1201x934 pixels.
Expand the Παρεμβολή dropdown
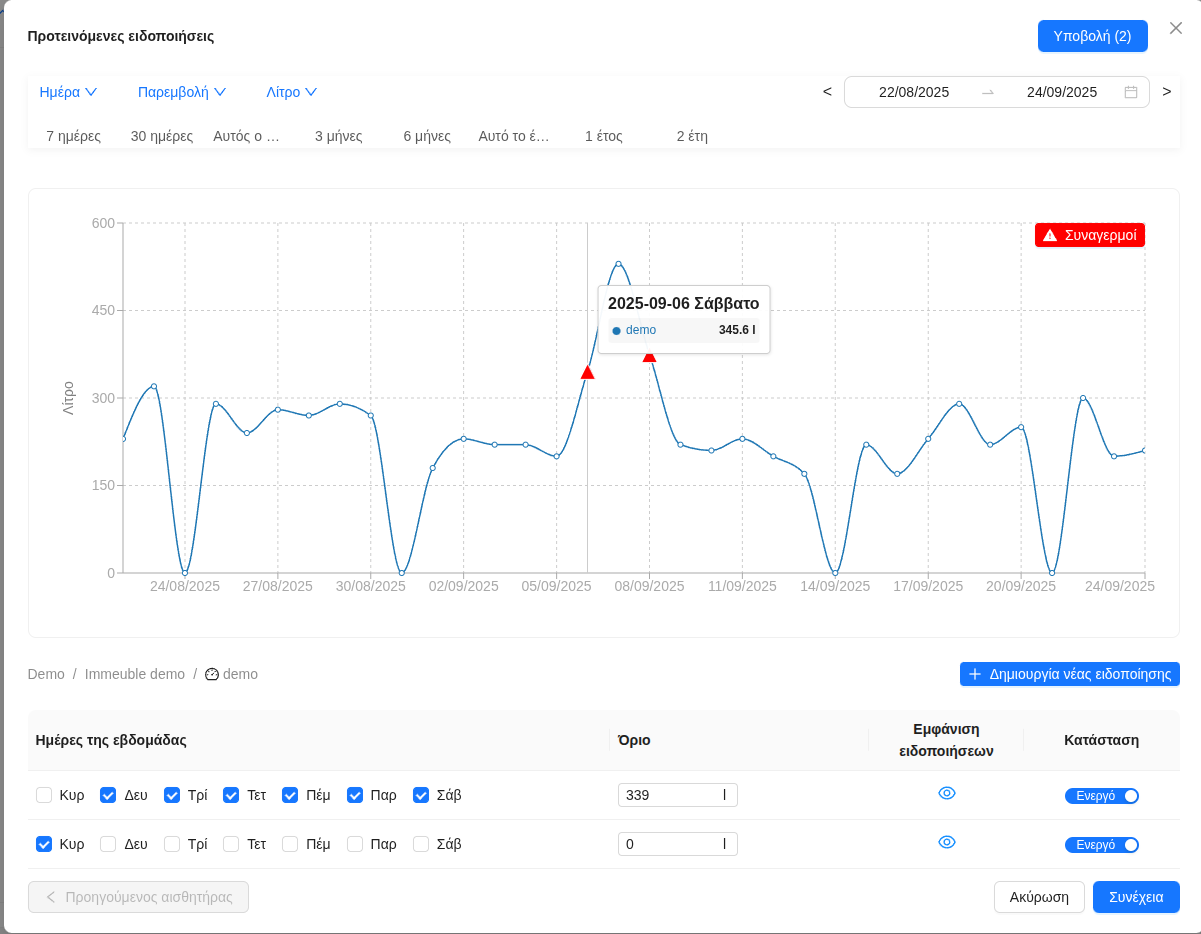[182, 92]
